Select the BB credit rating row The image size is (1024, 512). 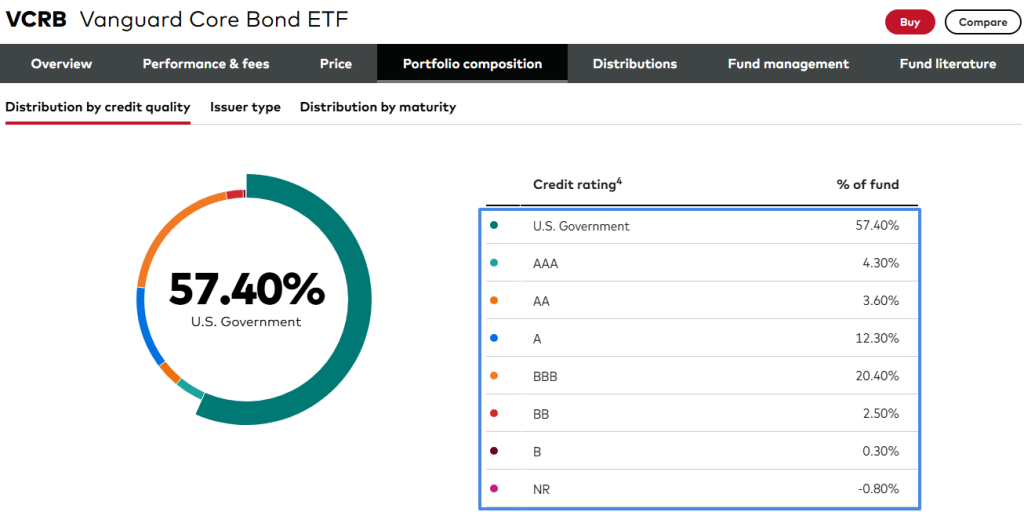click(x=700, y=413)
